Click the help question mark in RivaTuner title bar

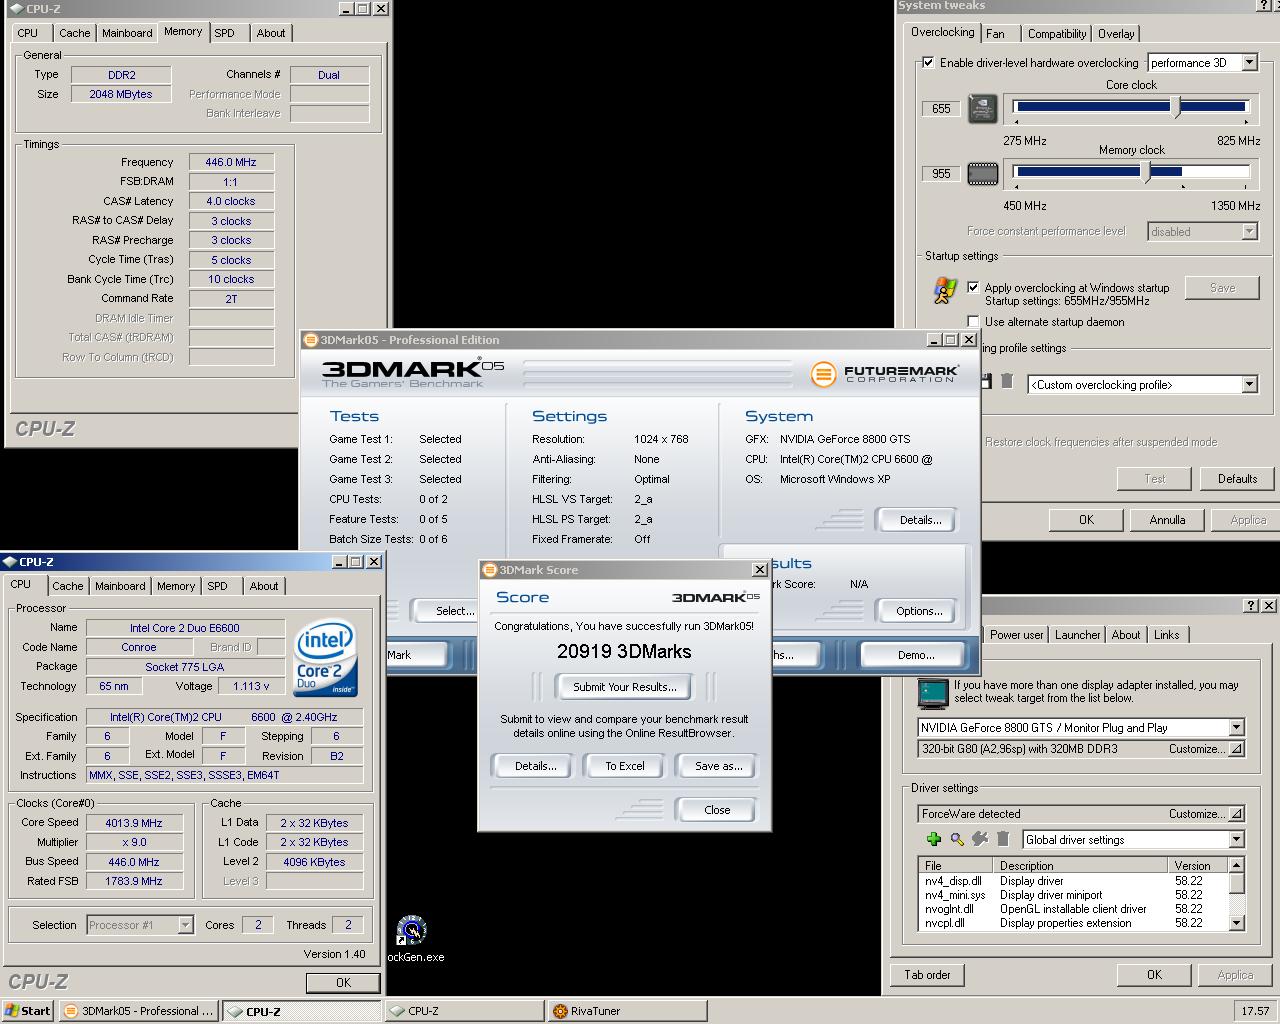1250,605
